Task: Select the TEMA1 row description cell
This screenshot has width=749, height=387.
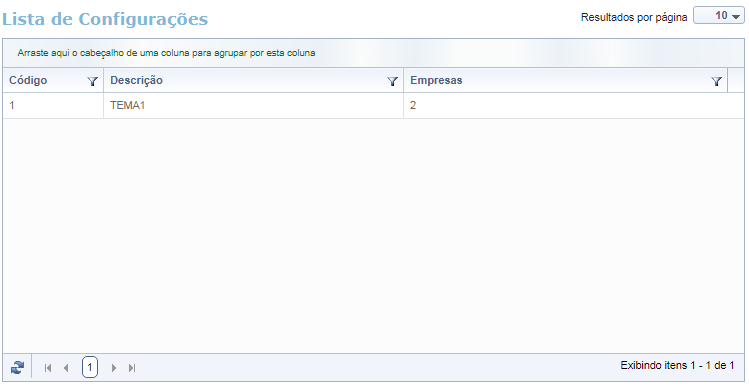Action: click(x=253, y=106)
